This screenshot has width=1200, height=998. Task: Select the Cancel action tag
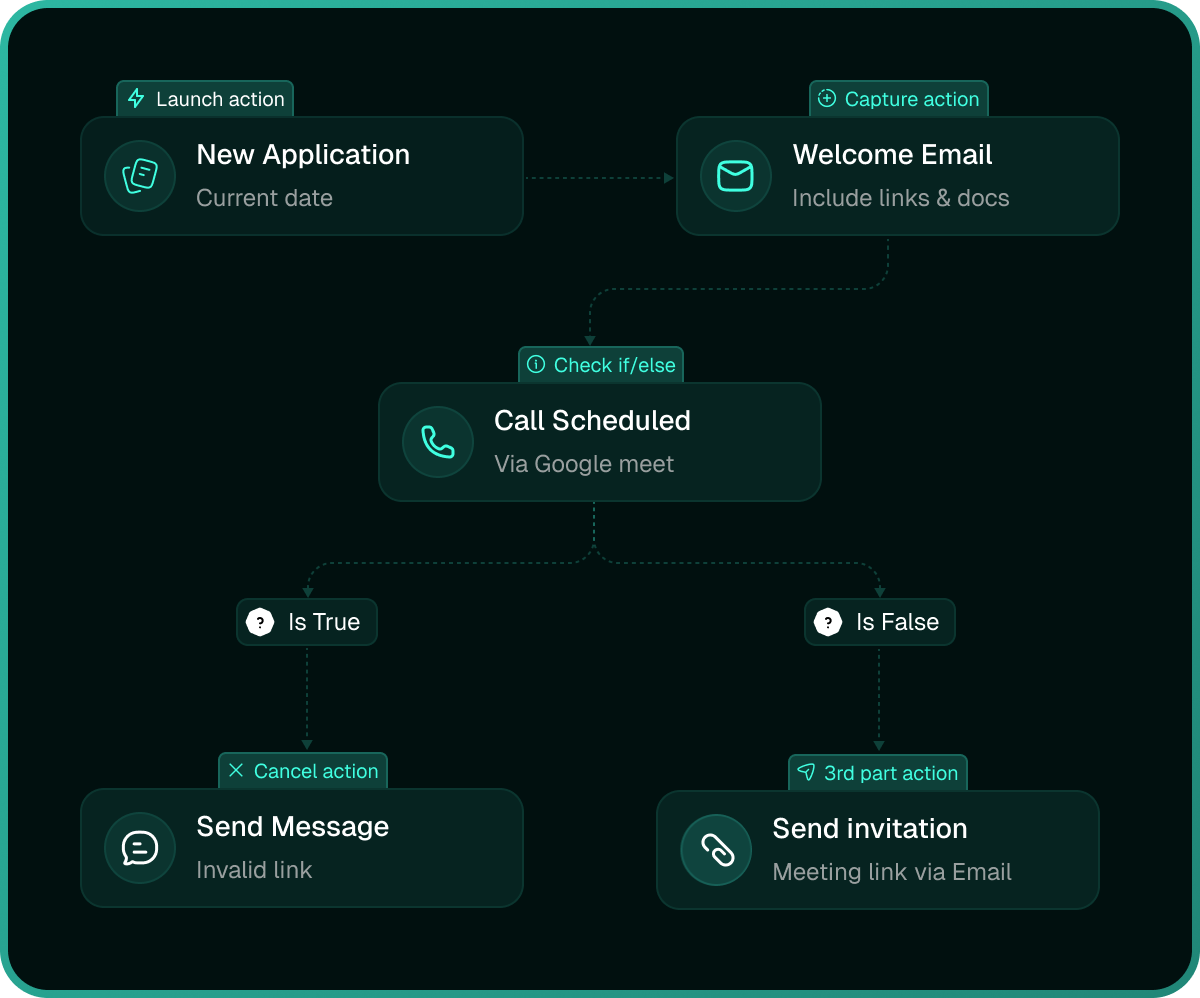click(303, 771)
